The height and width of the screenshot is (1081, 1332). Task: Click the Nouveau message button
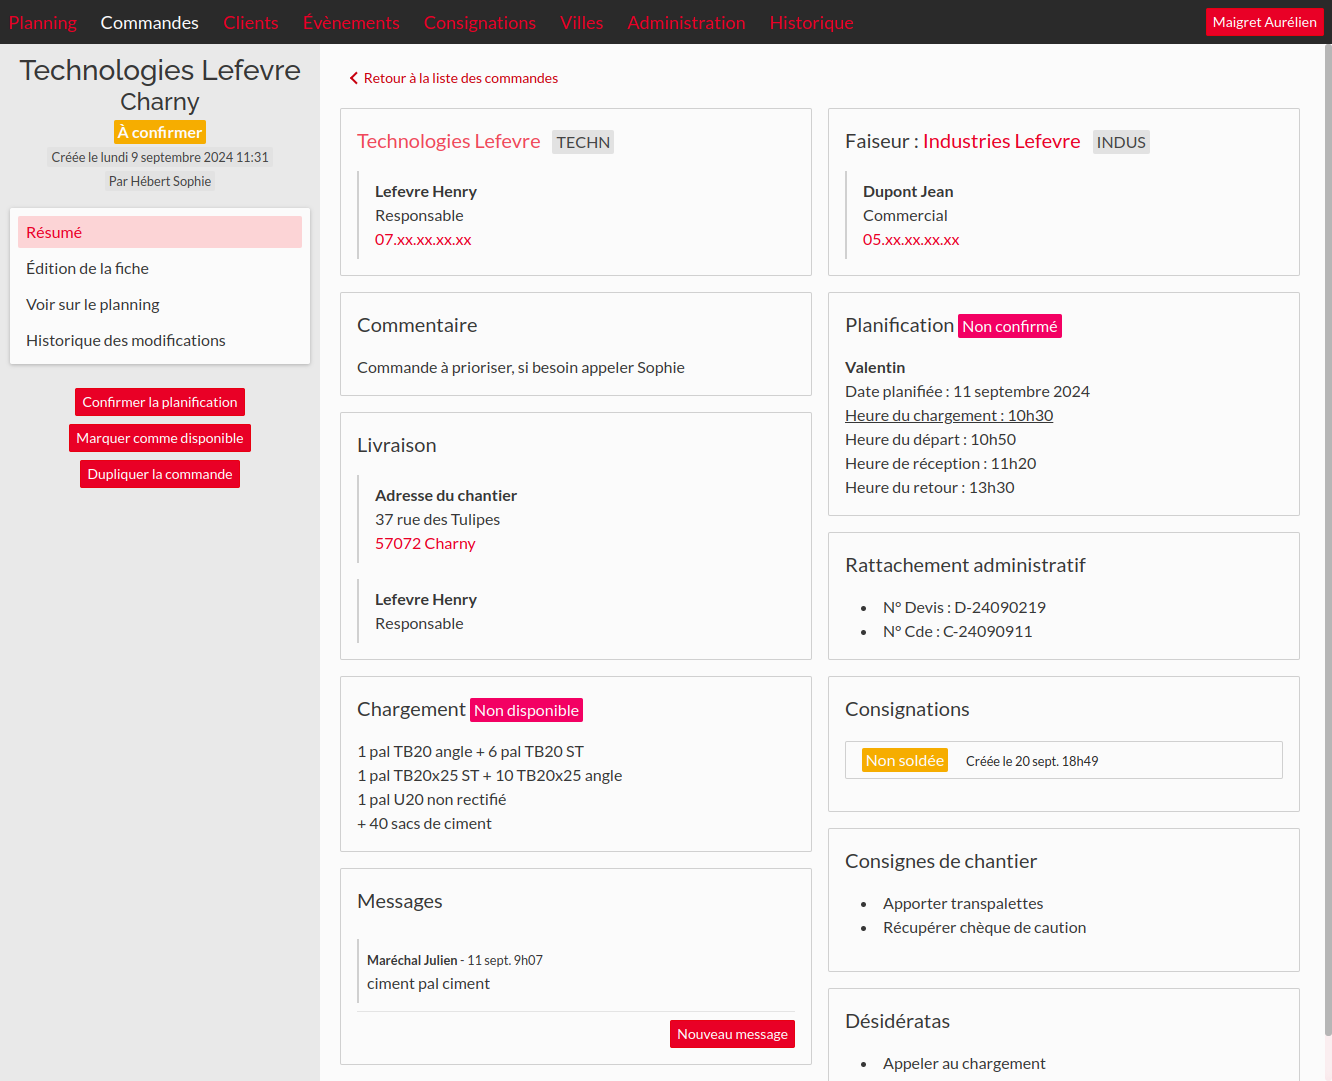pos(732,1034)
